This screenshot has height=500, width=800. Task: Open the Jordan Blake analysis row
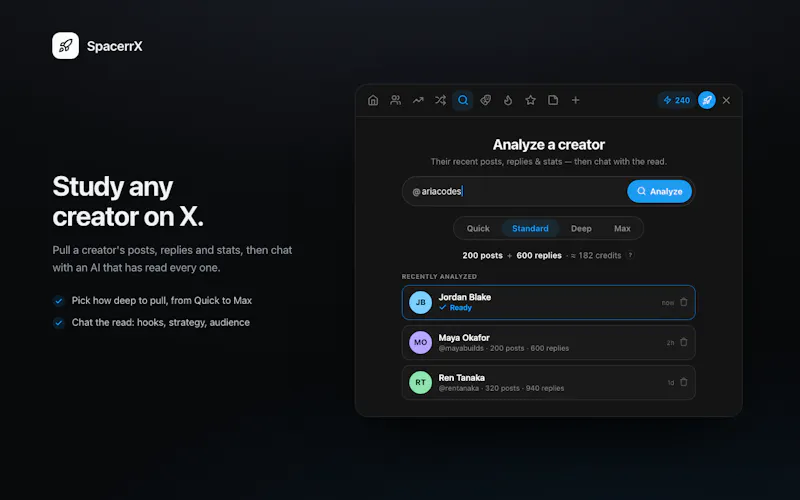(x=548, y=303)
